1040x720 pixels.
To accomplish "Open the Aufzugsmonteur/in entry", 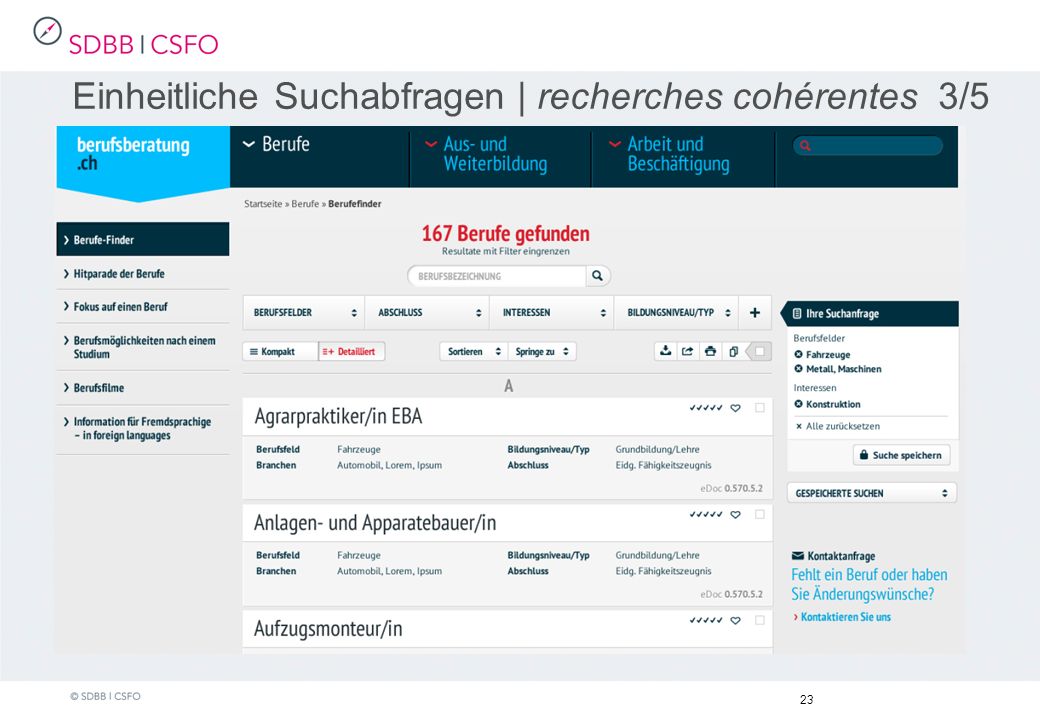I will point(328,629).
